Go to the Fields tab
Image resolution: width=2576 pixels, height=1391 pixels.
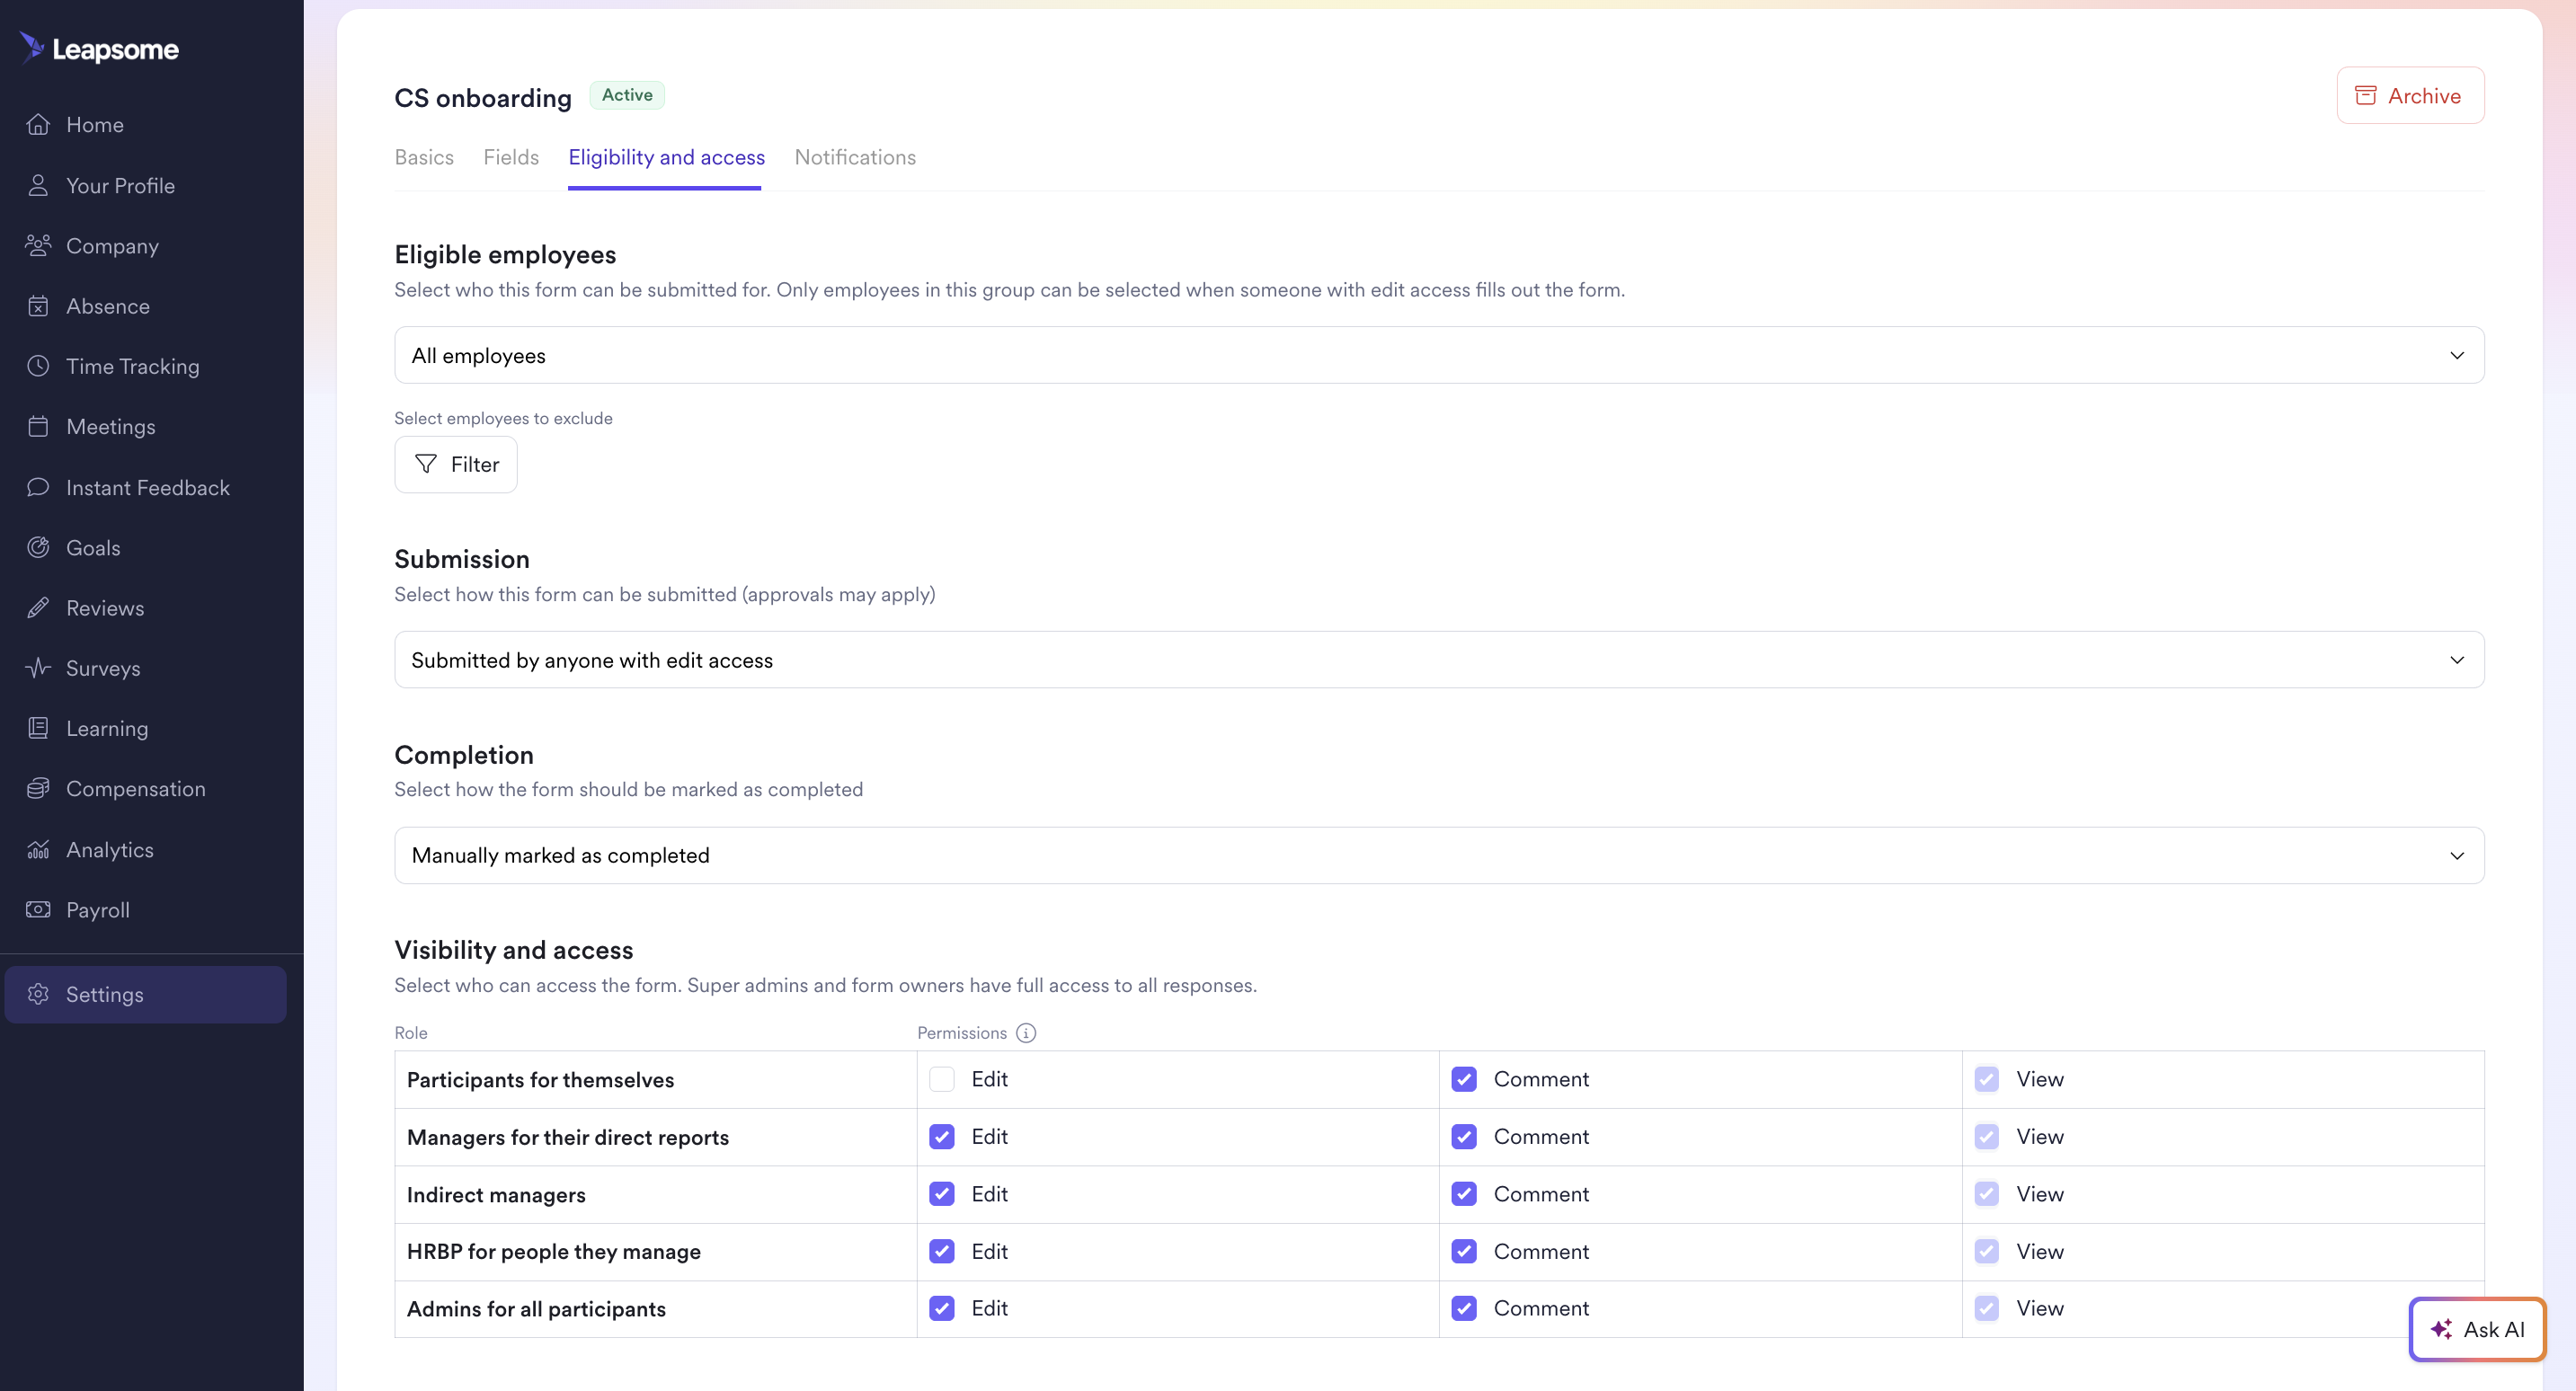[510, 157]
